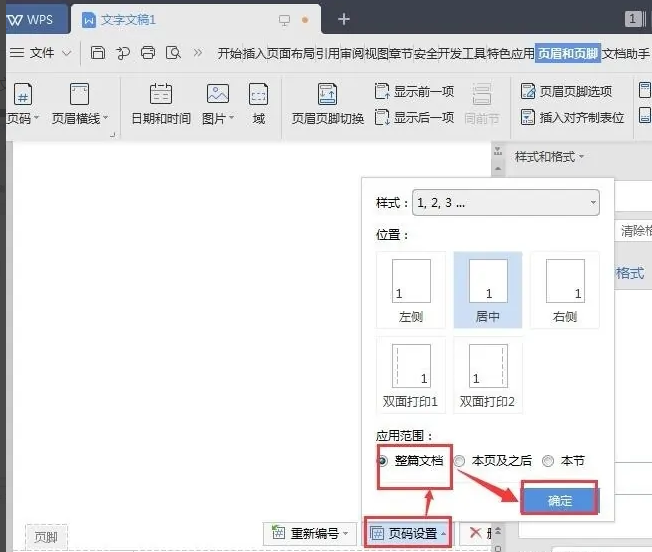Open the 开始 ribbon tab
652x552 pixels.
230,54
